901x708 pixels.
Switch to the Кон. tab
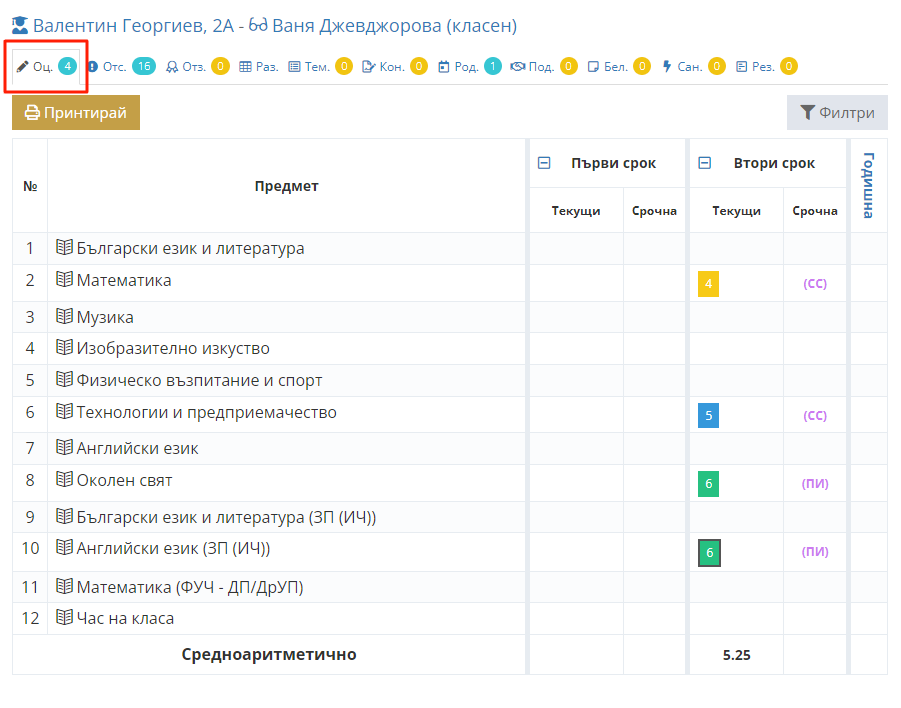pos(394,67)
